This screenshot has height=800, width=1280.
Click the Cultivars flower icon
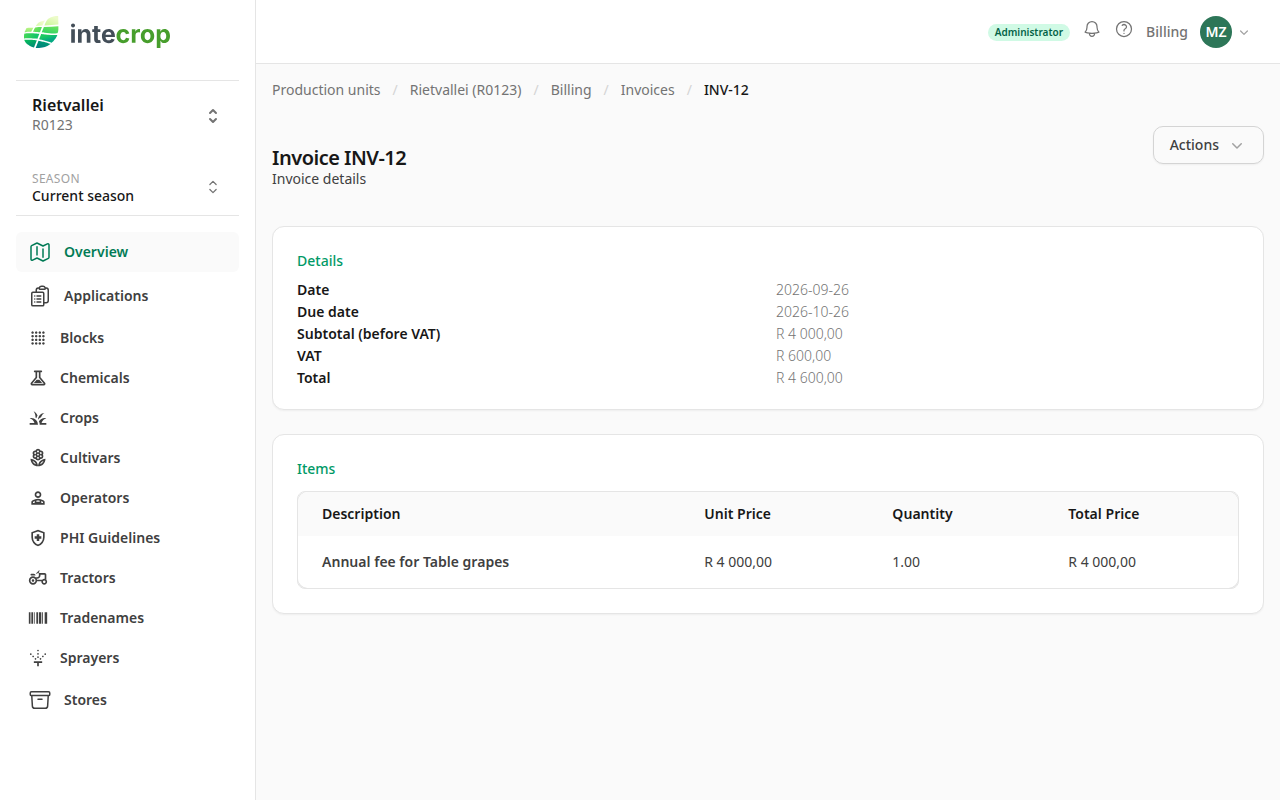[38, 458]
